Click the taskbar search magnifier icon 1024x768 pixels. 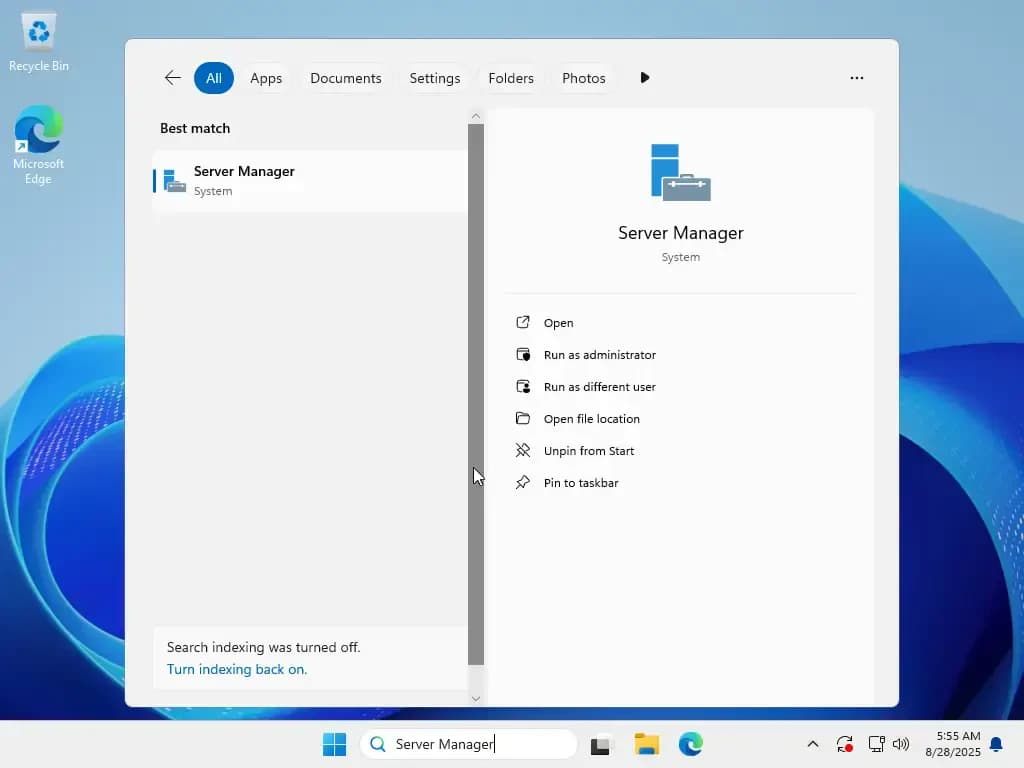377,744
